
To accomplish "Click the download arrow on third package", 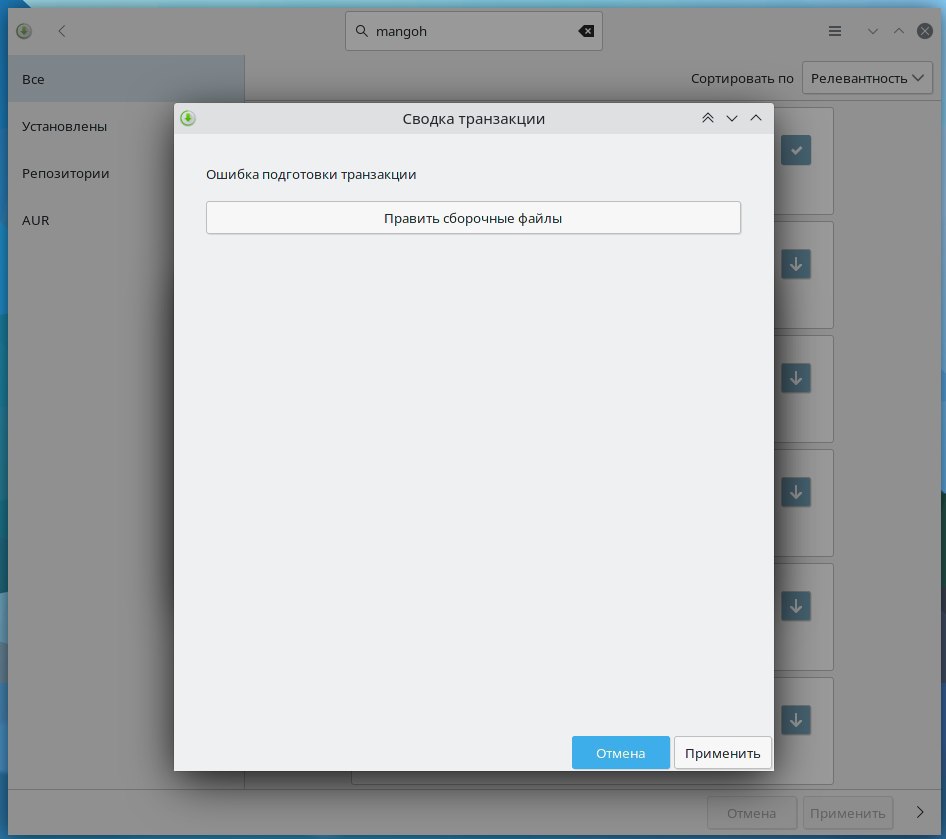I will pyautogui.click(x=796, y=378).
